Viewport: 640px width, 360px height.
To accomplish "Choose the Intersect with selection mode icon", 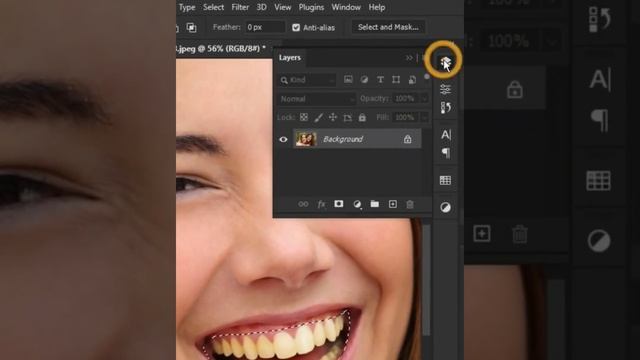I will (x=191, y=27).
